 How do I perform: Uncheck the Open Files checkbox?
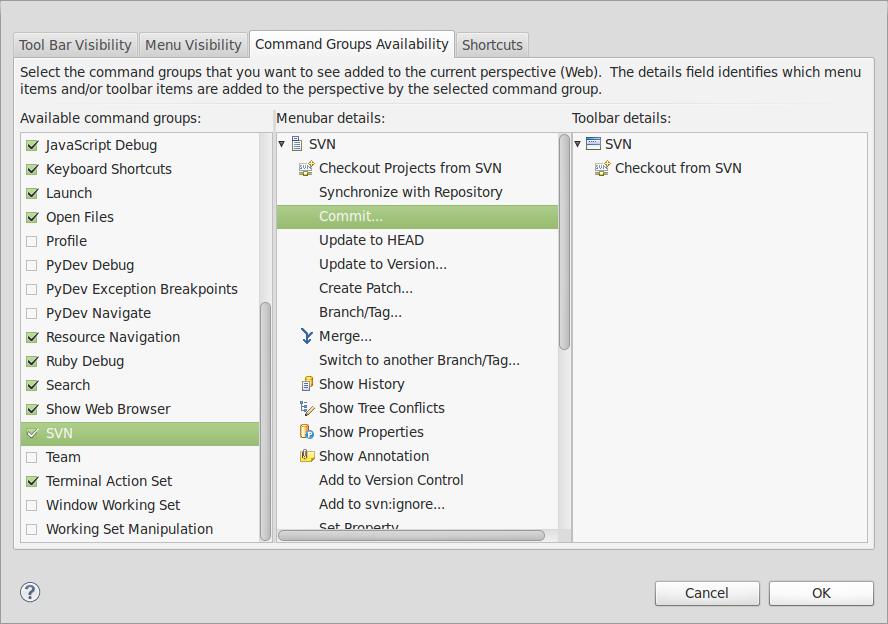click(x=32, y=217)
